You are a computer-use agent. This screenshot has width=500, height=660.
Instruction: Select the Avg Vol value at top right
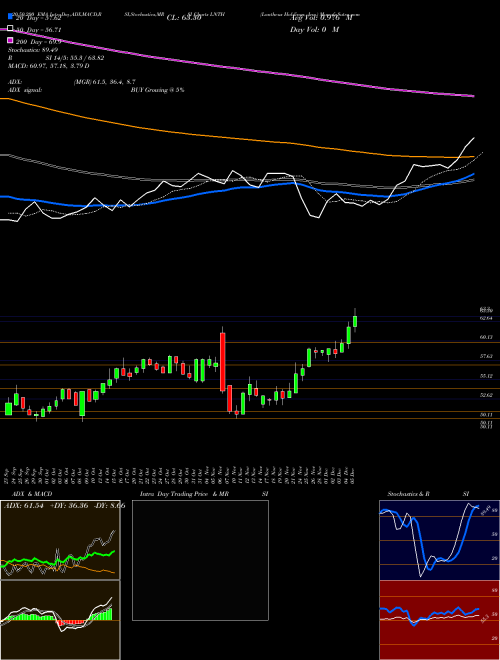(321, 18)
